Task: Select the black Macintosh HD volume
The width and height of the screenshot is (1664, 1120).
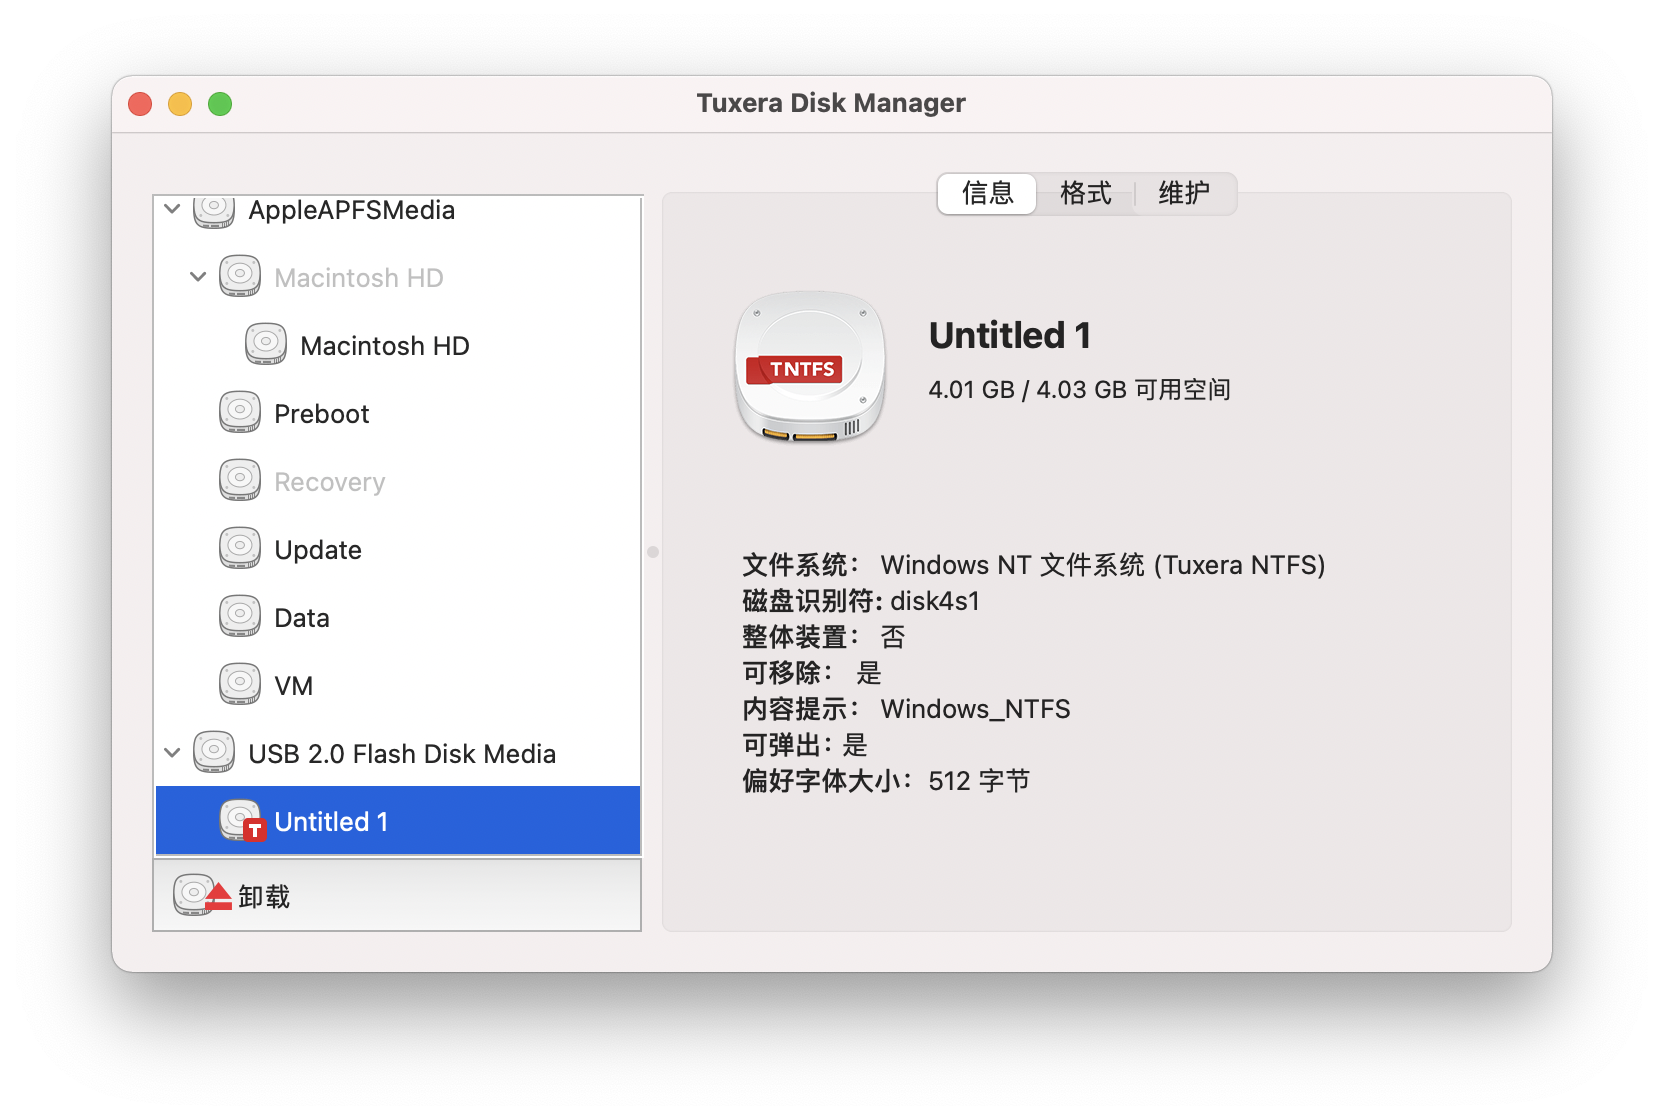Action: pos(384,346)
